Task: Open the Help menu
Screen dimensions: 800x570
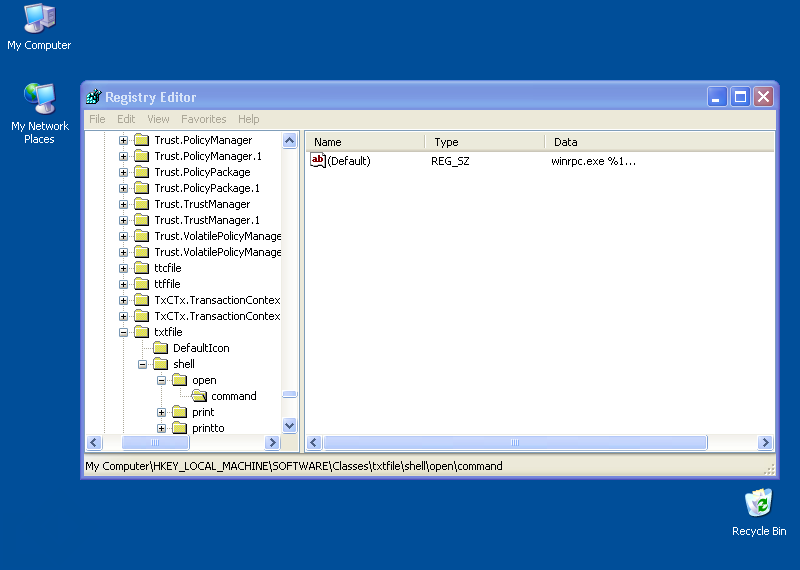Action: [248, 119]
